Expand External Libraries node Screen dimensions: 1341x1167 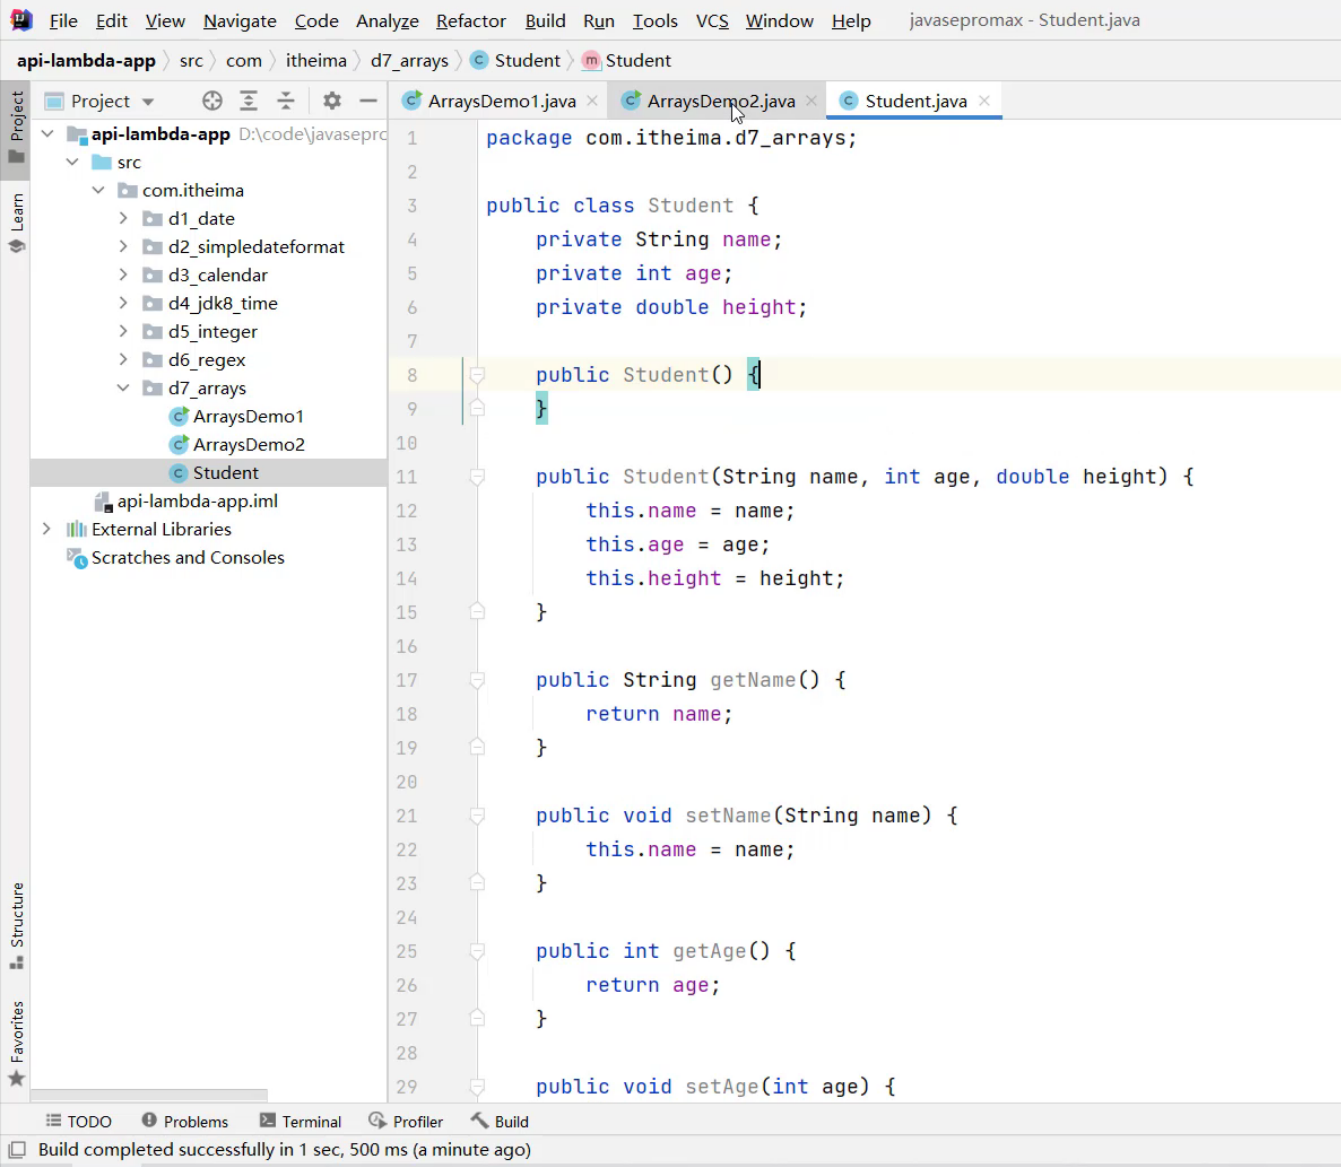[47, 529]
